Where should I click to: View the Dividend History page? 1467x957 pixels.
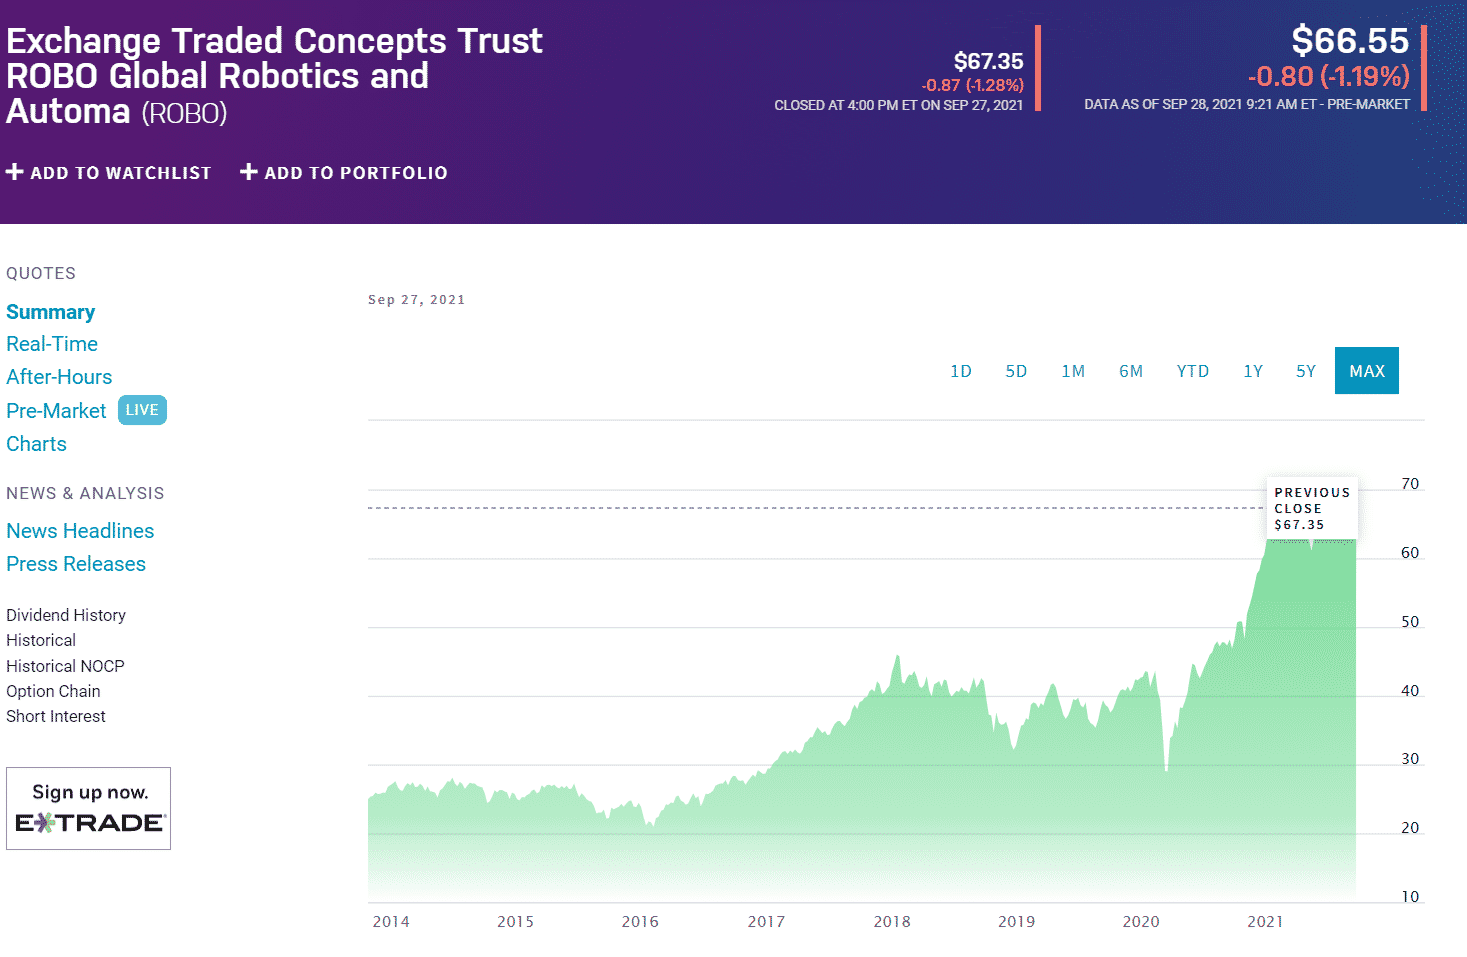pyautogui.click(x=65, y=614)
